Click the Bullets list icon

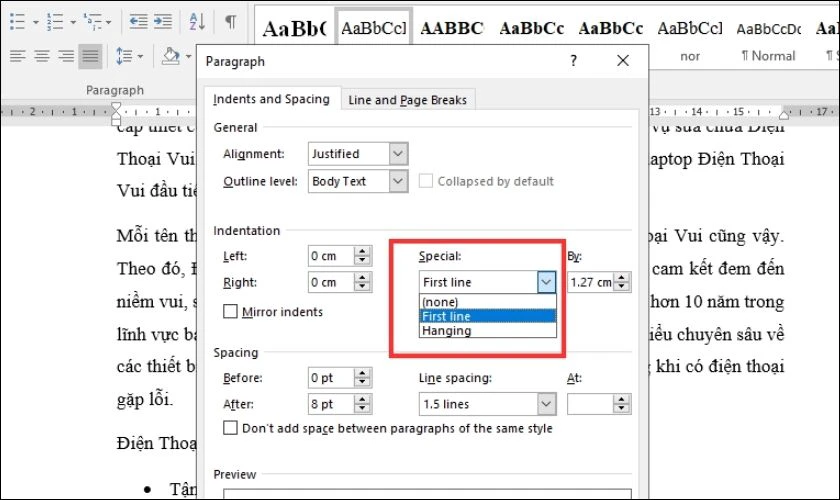tap(18, 22)
